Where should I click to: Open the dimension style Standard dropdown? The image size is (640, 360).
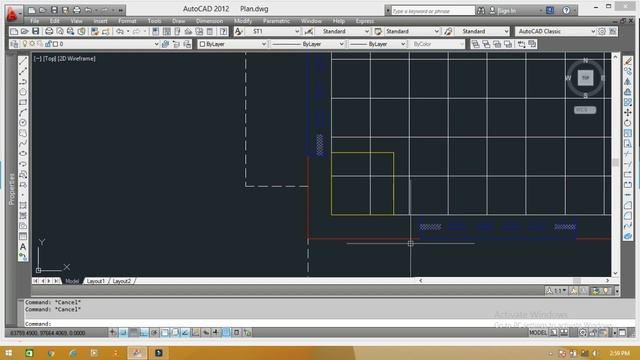(342, 31)
